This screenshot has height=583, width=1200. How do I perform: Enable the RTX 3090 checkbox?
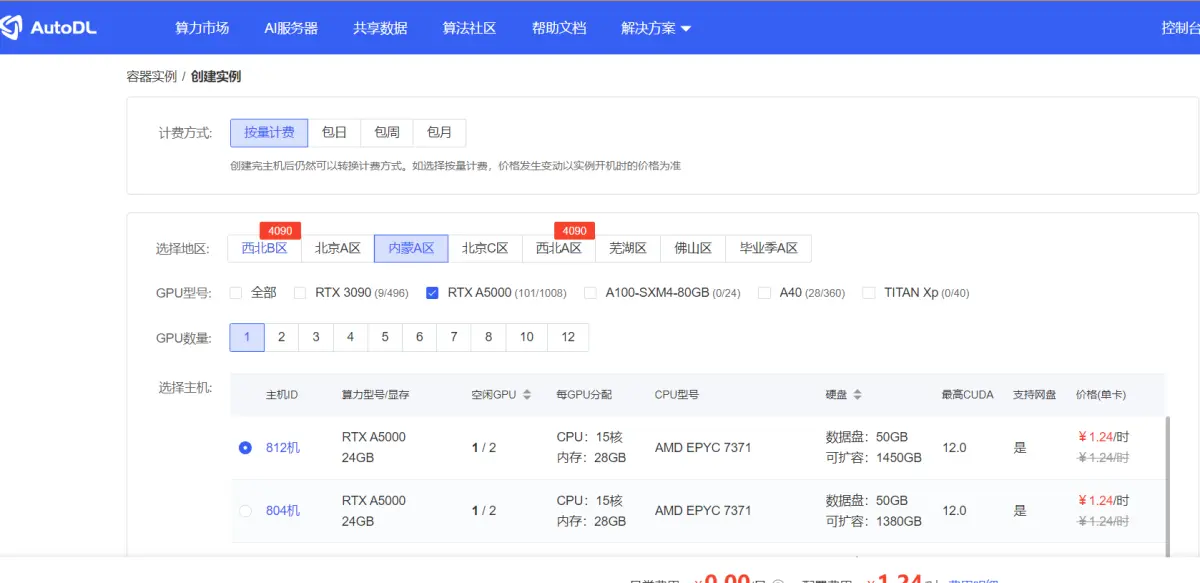tap(300, 292)
